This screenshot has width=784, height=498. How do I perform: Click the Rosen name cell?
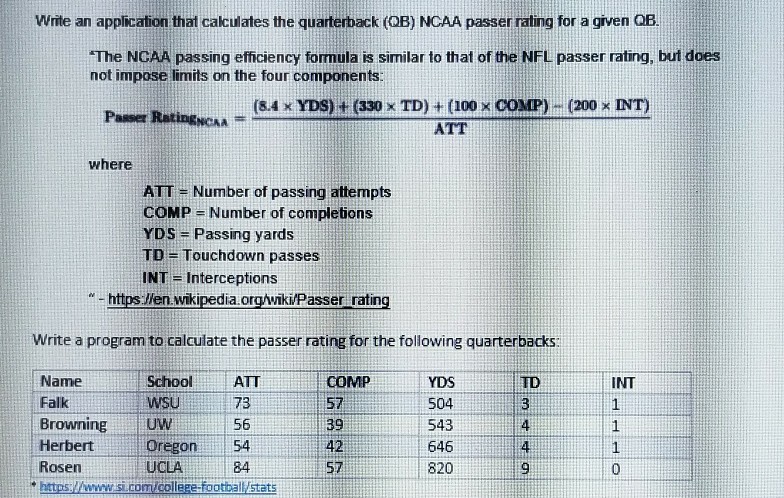[60, 467]
